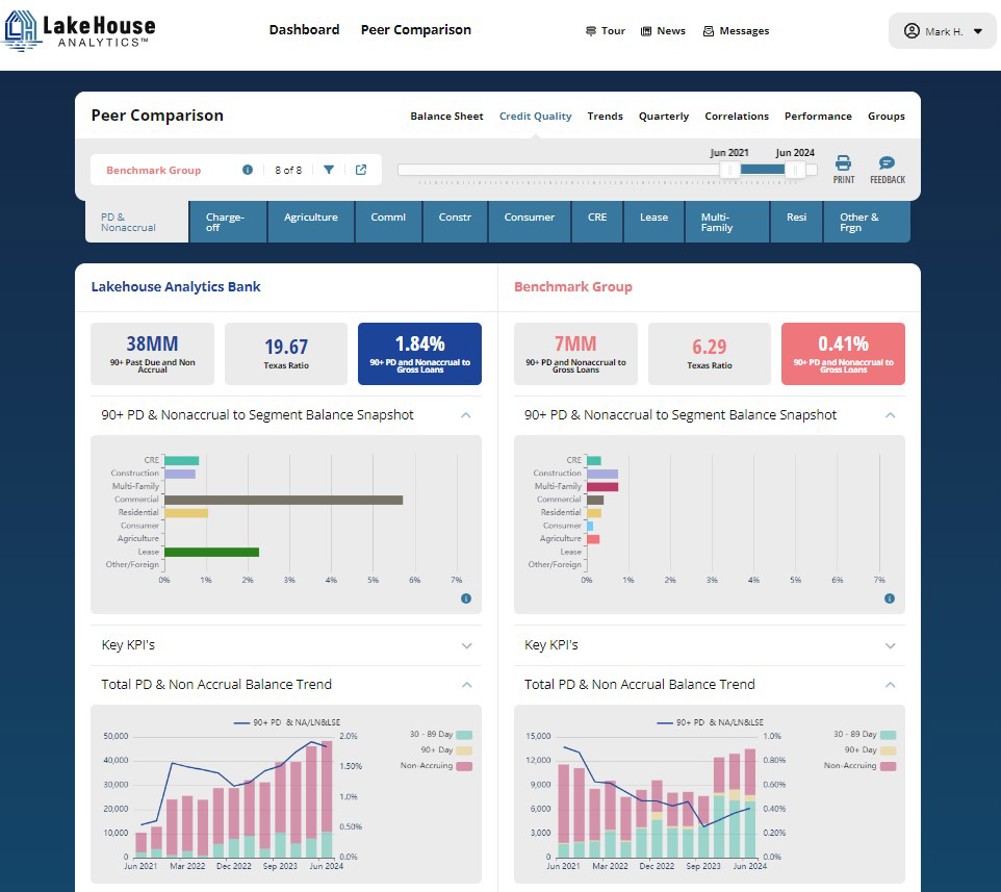The width and height of the screenshot is (1001, 892).
Task: Select the Consumer tab
Action: (x=529, y=222)
